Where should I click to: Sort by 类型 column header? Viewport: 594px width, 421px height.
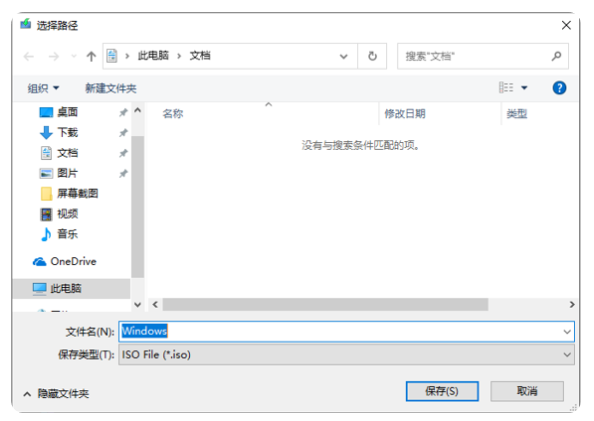coord(517,114)
